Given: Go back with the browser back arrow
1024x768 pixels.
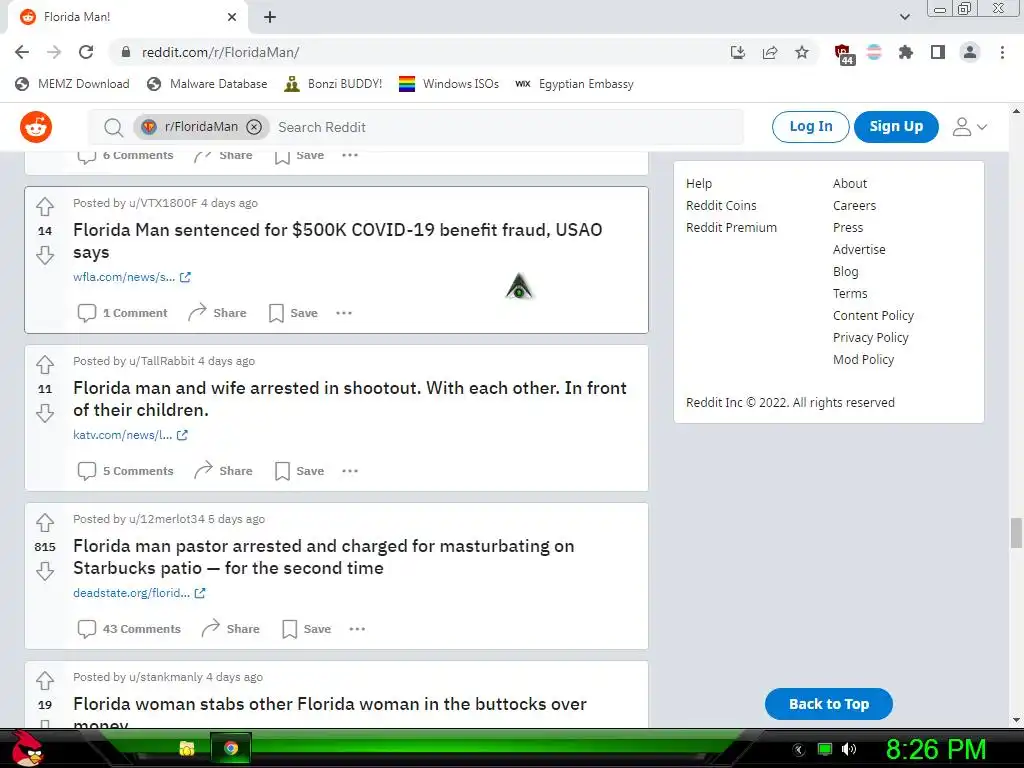Looking at the screenshot, I should coord(22,52).
